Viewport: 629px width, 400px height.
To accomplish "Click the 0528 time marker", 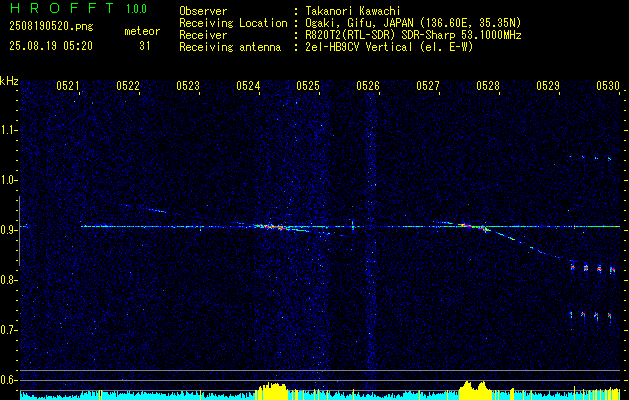I will [488, 85].
